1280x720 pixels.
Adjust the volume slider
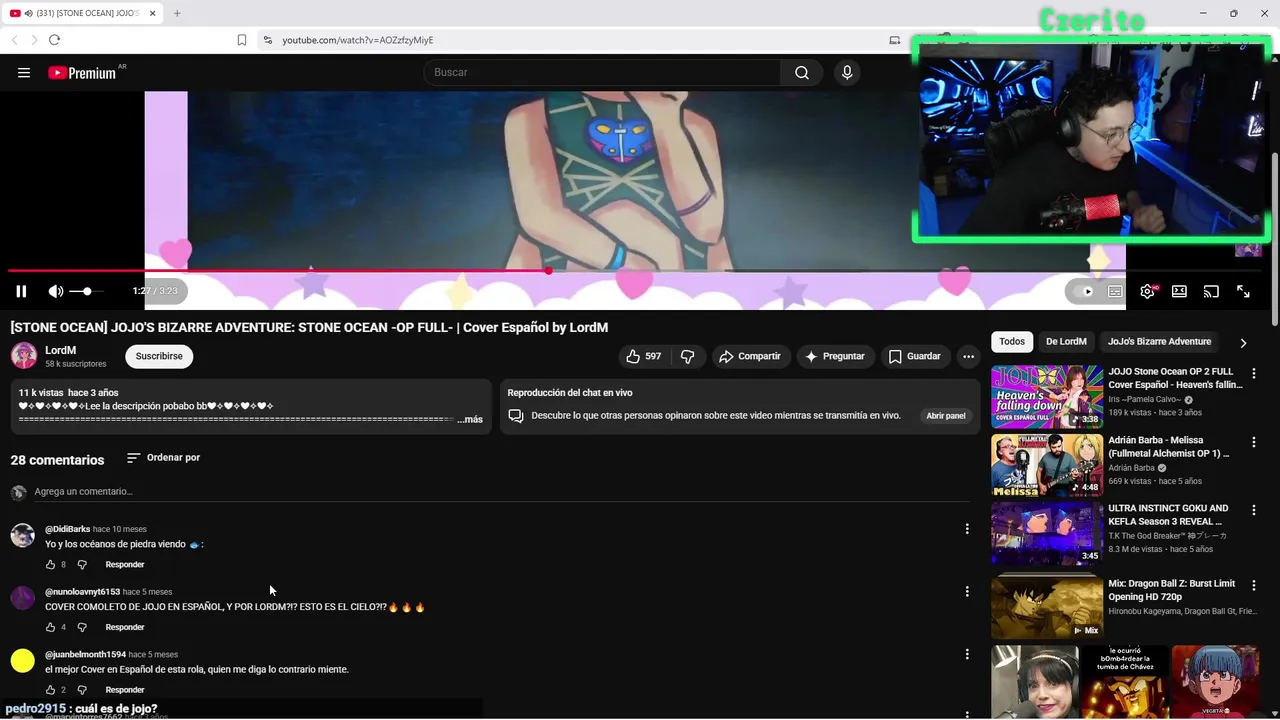click(x=86, y=291)
